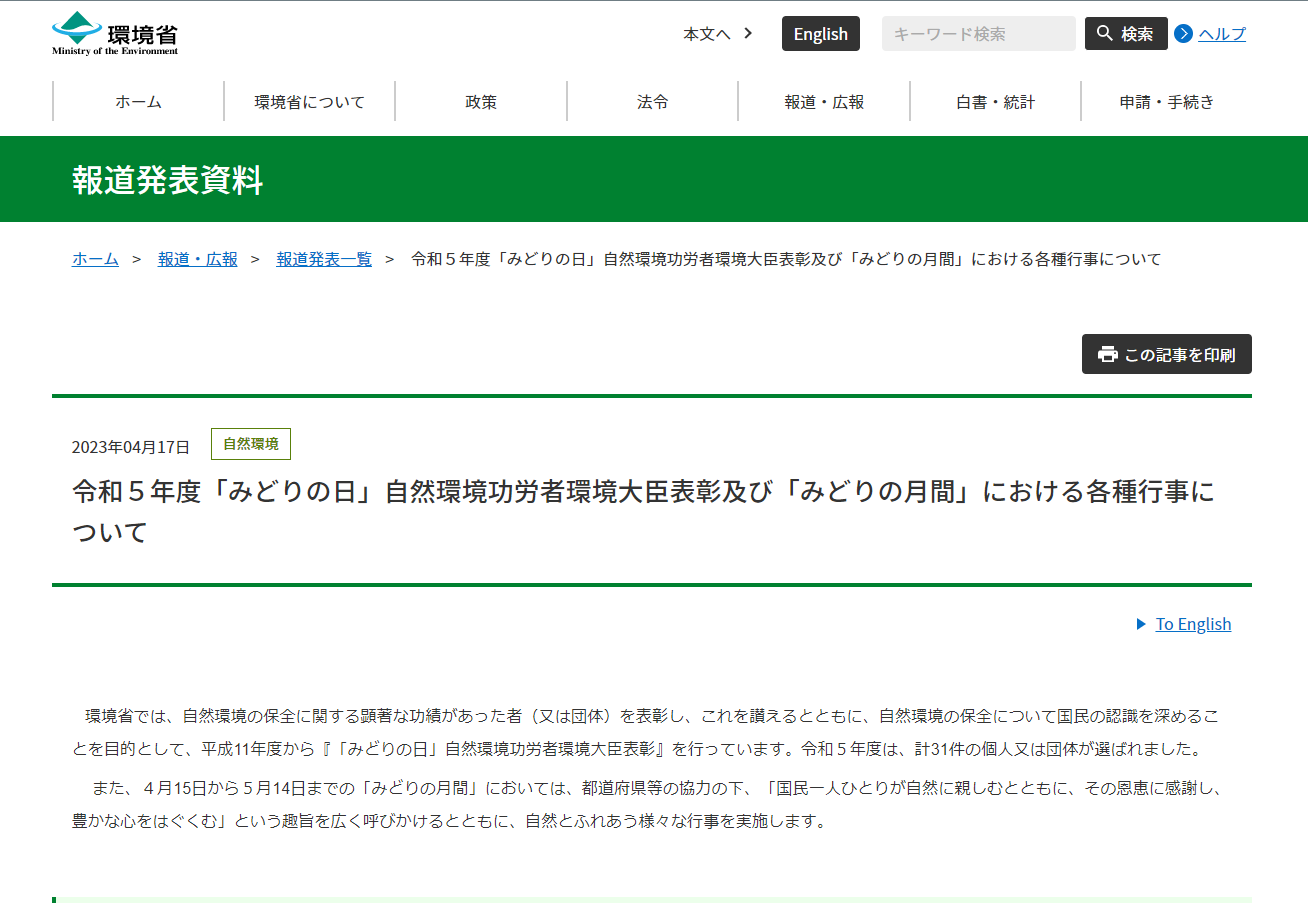This screenshot has height=903, width=1308.
Task: Click the この記事を印刷 button
Action: [x=1166, y=353]
